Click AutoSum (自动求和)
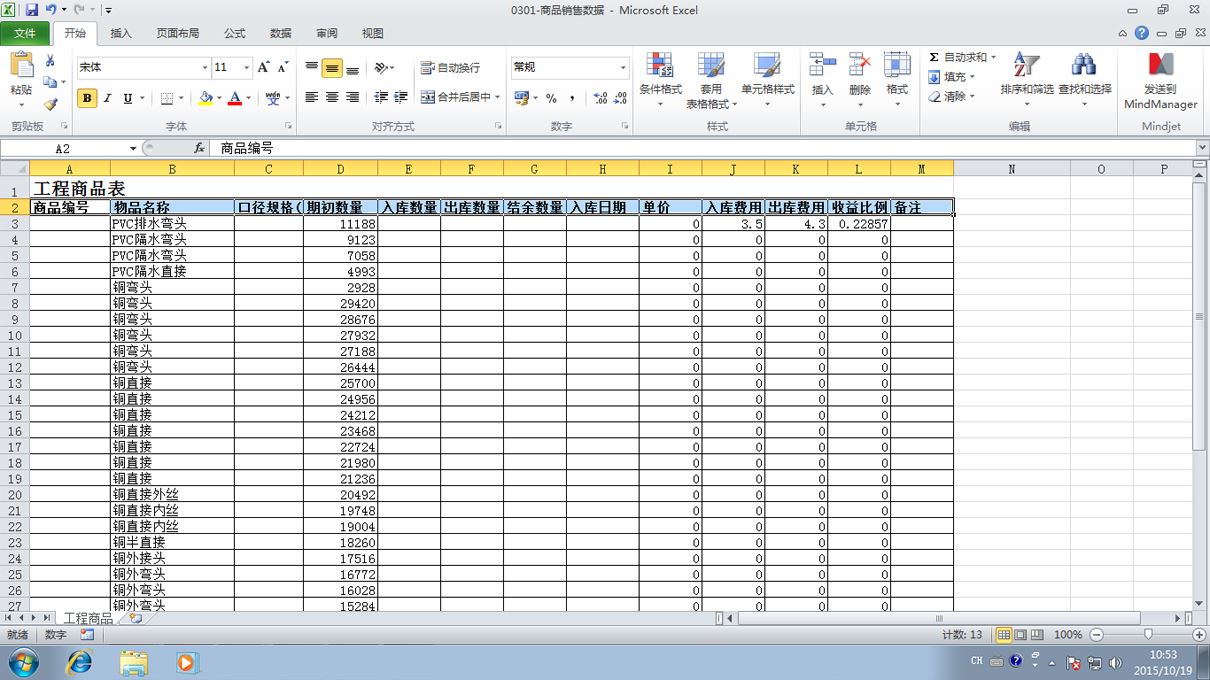Viewport: 1210px width, 680px height. click(961, 57)
